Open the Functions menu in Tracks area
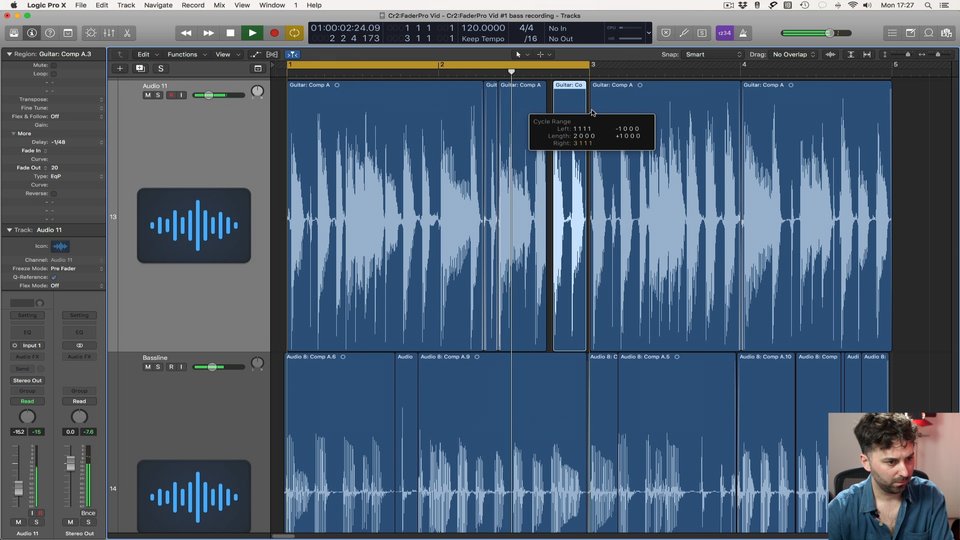The image size is (960, 540). click(187, 54)
